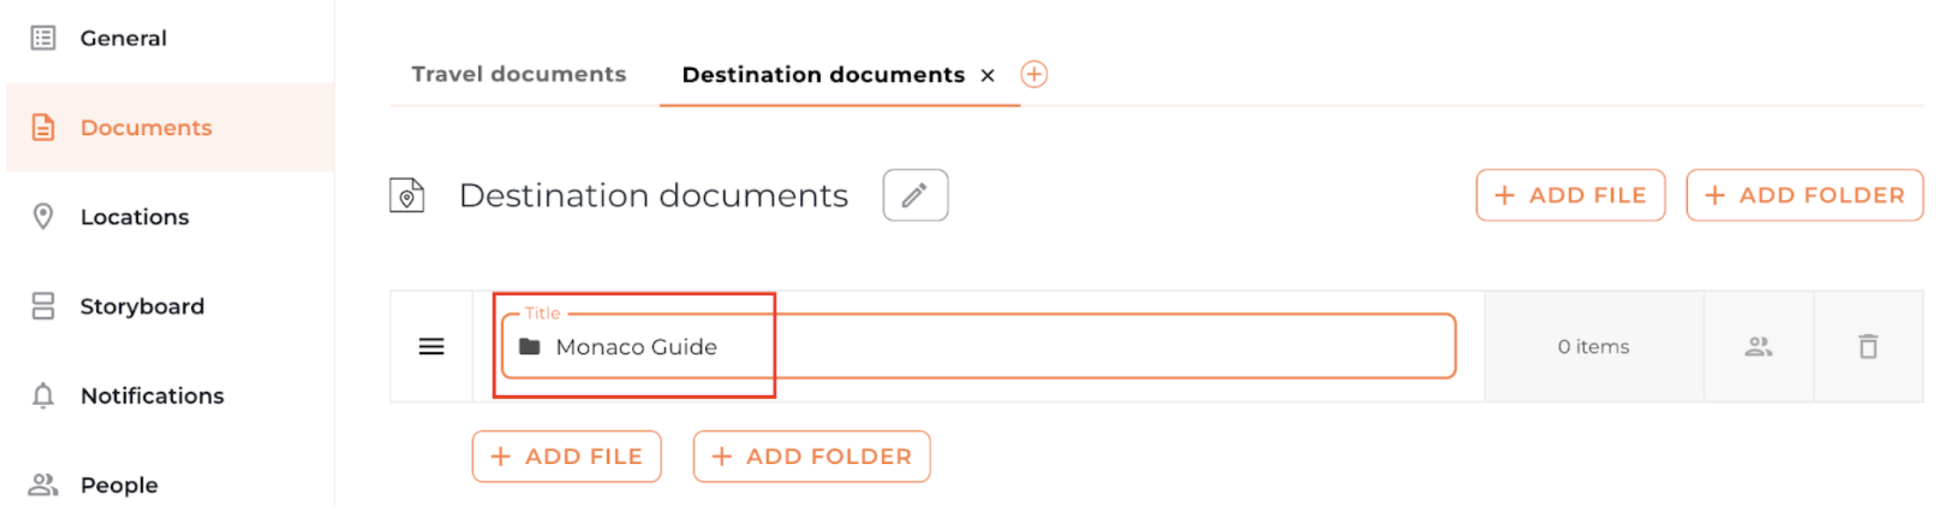This screenshot has height=512, width=1936.
Task: Click the drag handle for Monaco Guide
Action: 431,347
